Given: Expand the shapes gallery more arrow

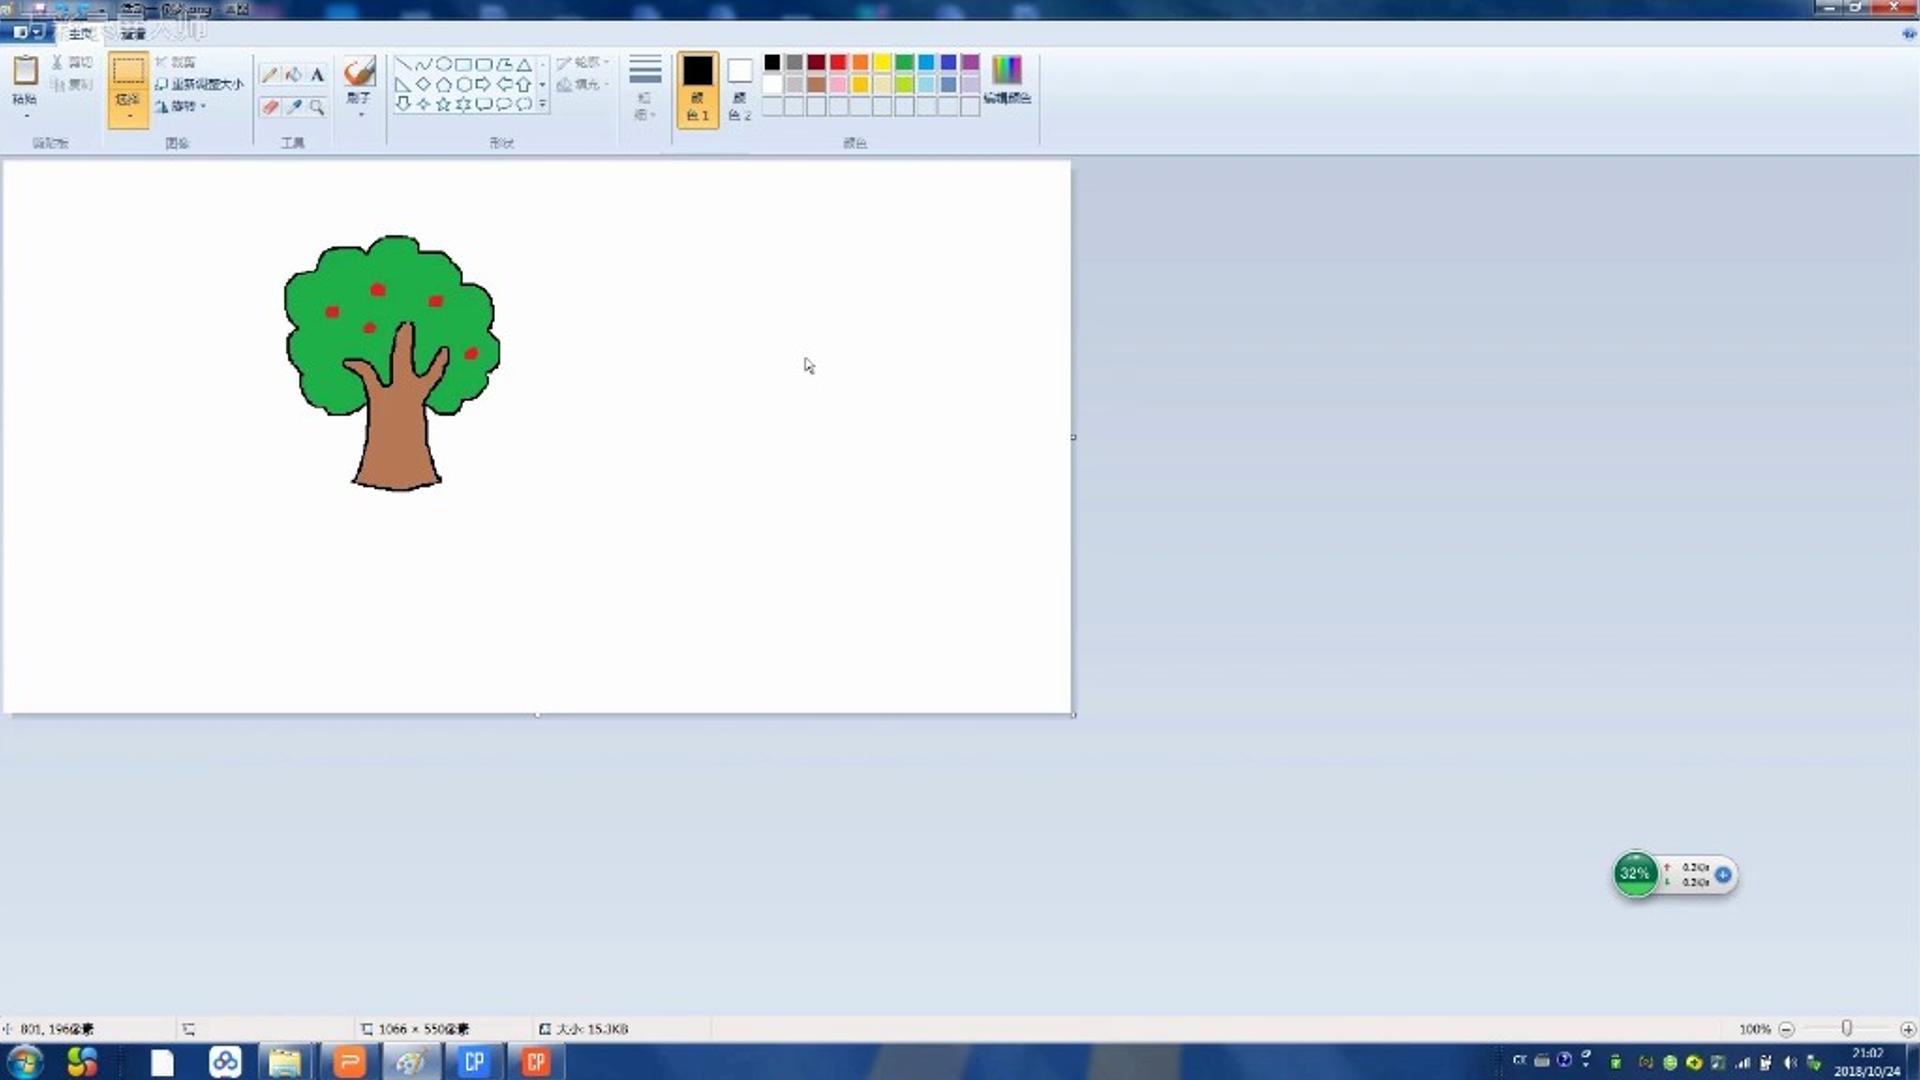Looking at the screenshot, I should pyautogui.click(x=543, y=104).
